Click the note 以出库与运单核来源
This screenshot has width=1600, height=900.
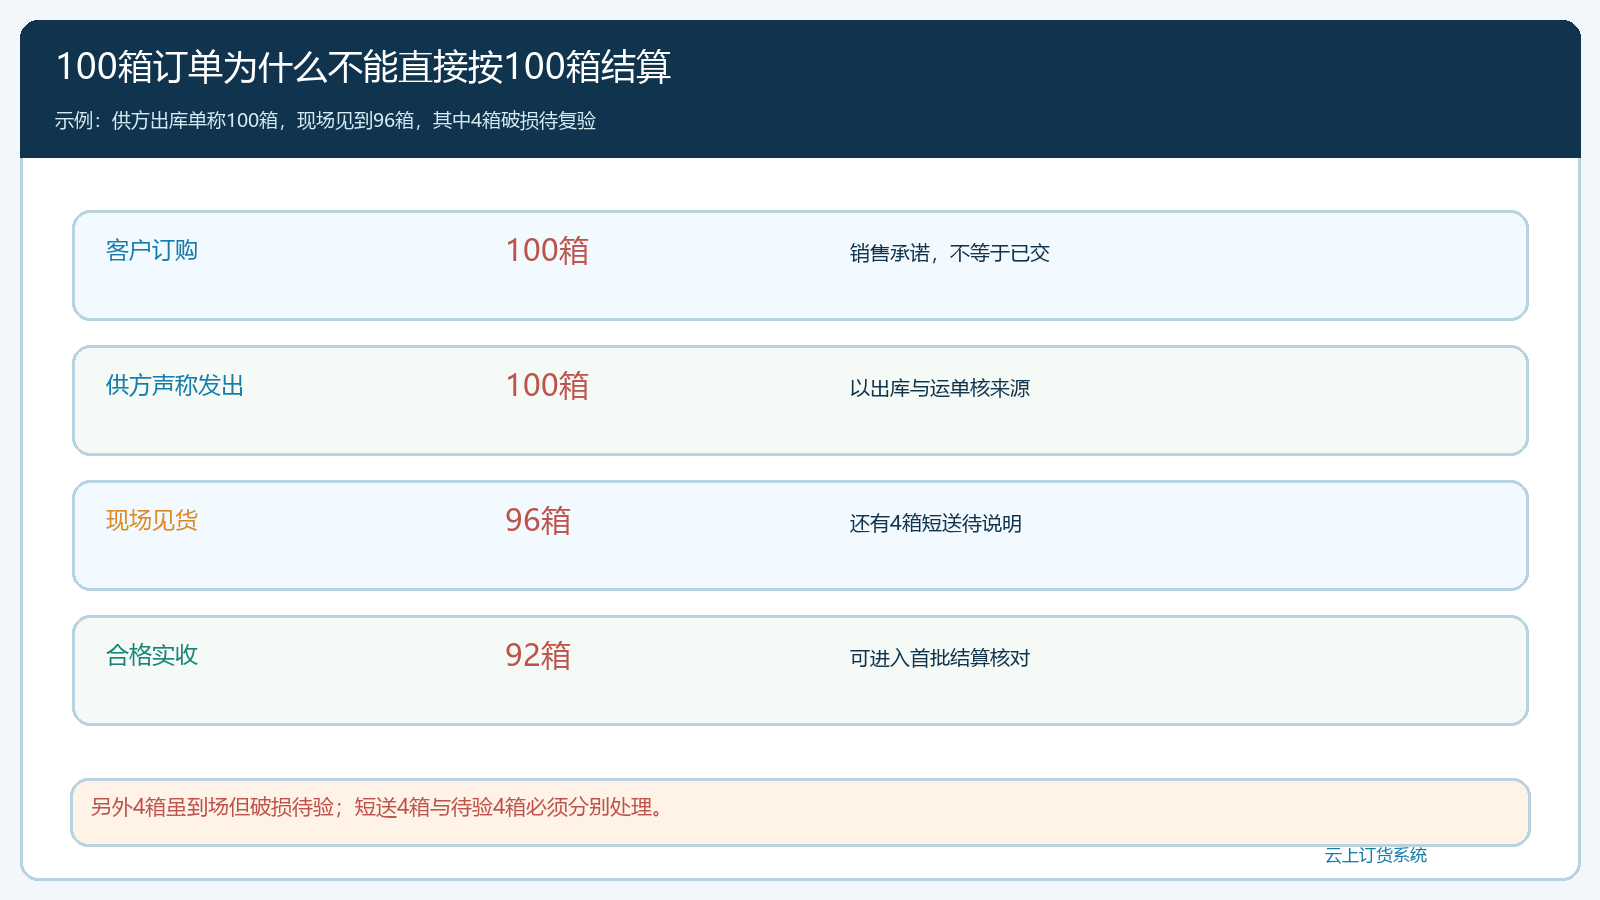point(940,388)
